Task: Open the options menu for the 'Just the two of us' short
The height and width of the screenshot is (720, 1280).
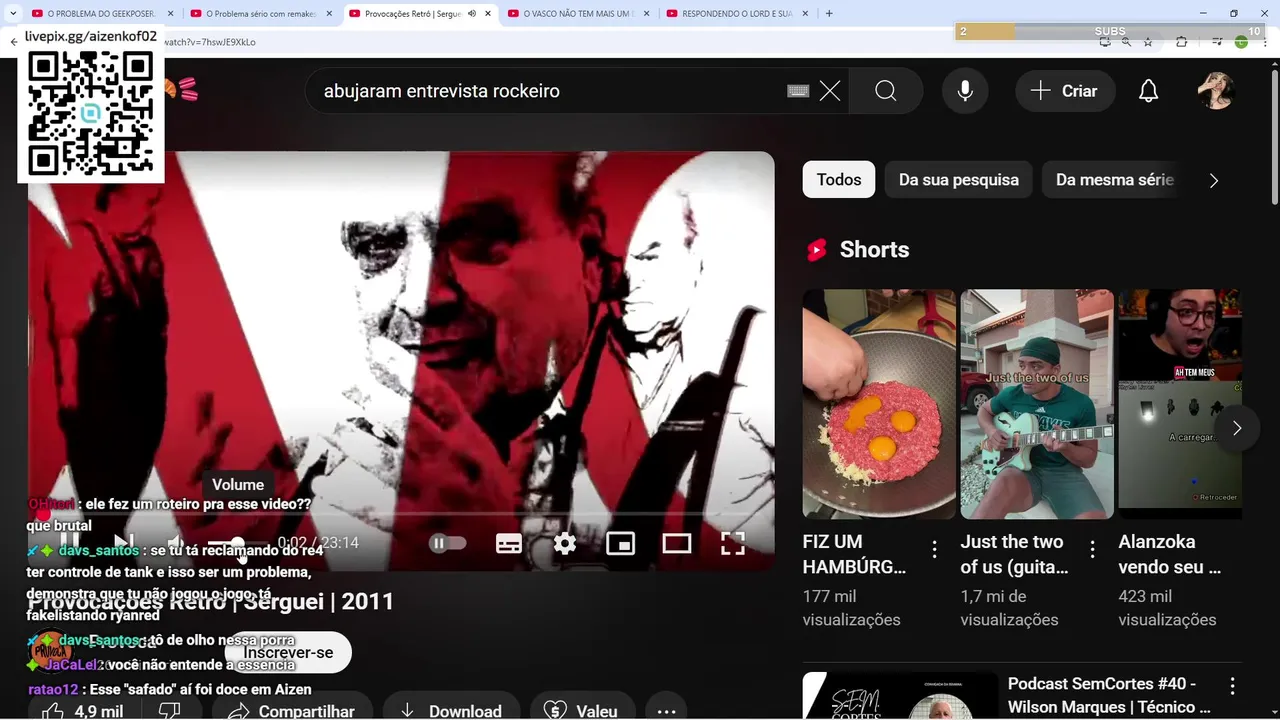Action: [1093, 549]
